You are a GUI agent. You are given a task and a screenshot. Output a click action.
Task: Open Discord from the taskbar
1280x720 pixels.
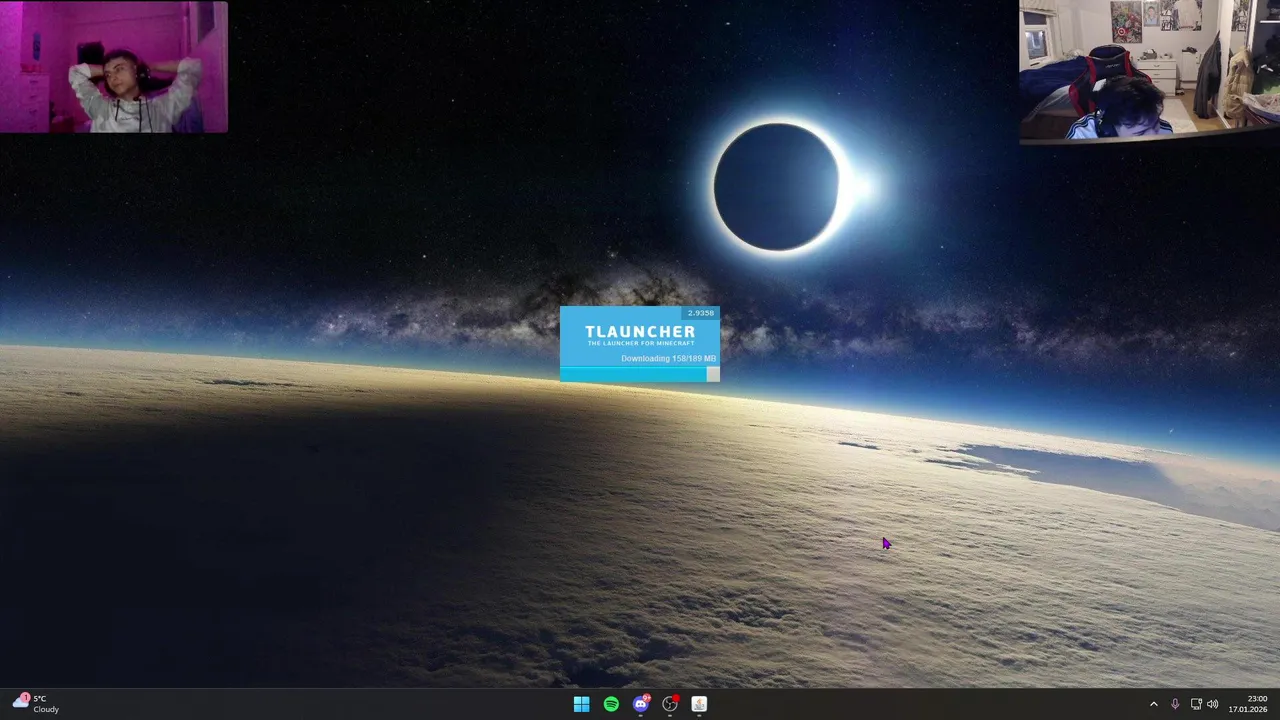point(641,704)
